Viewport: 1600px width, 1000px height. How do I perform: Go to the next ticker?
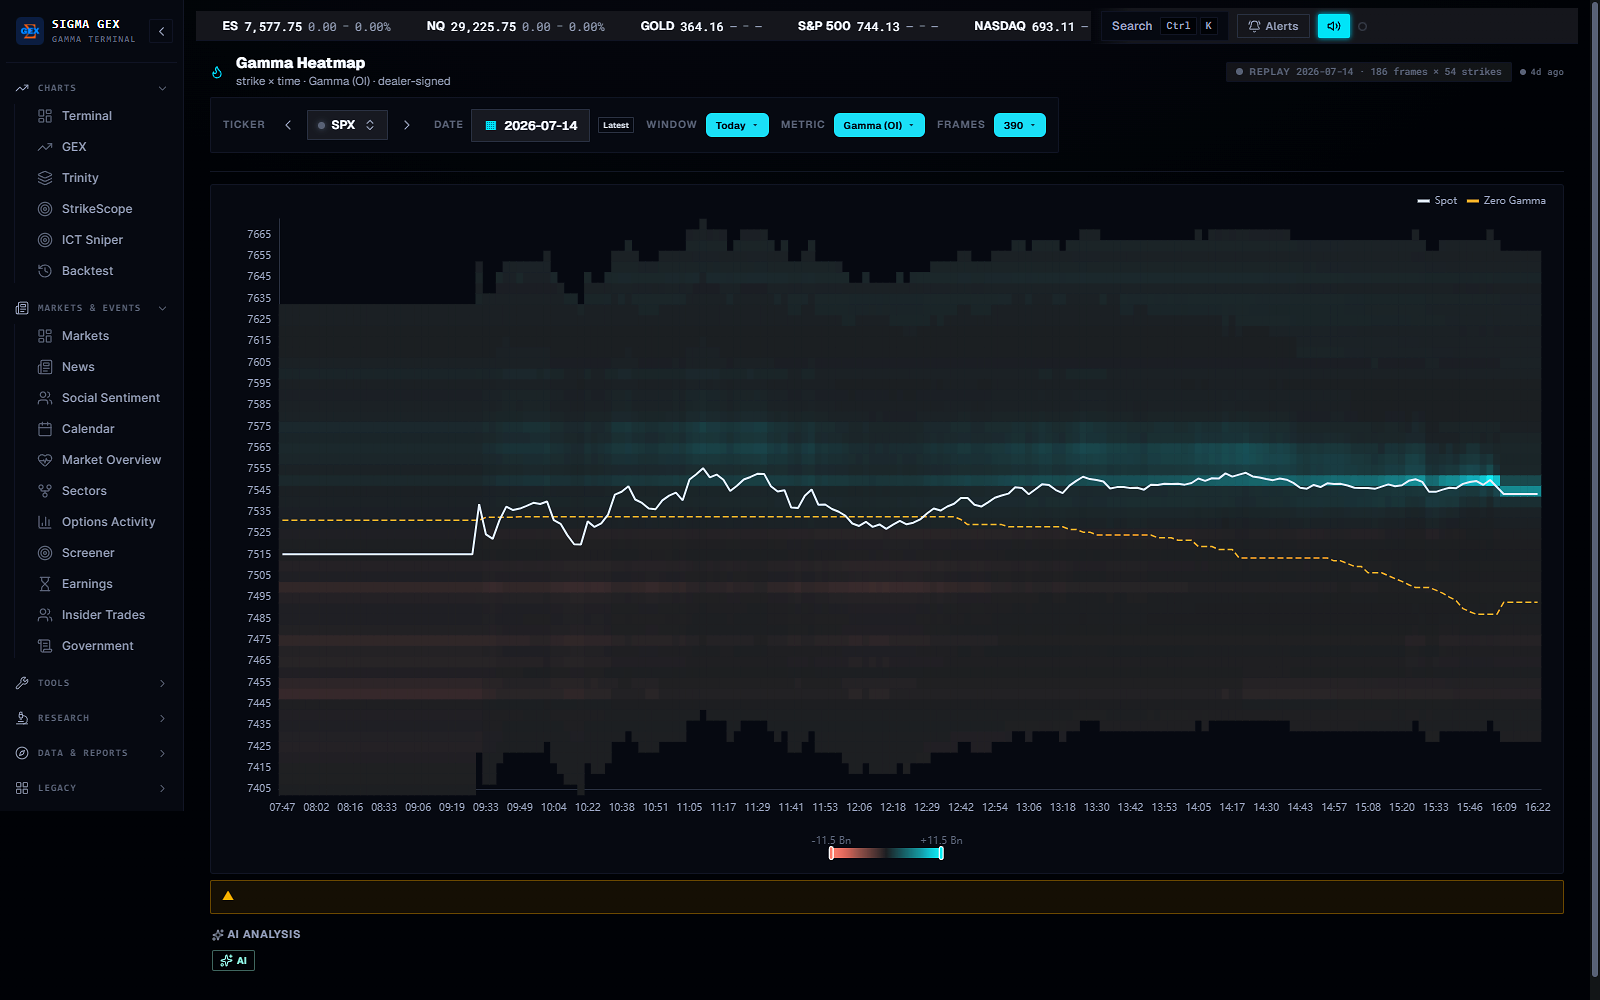coord(406,125)
